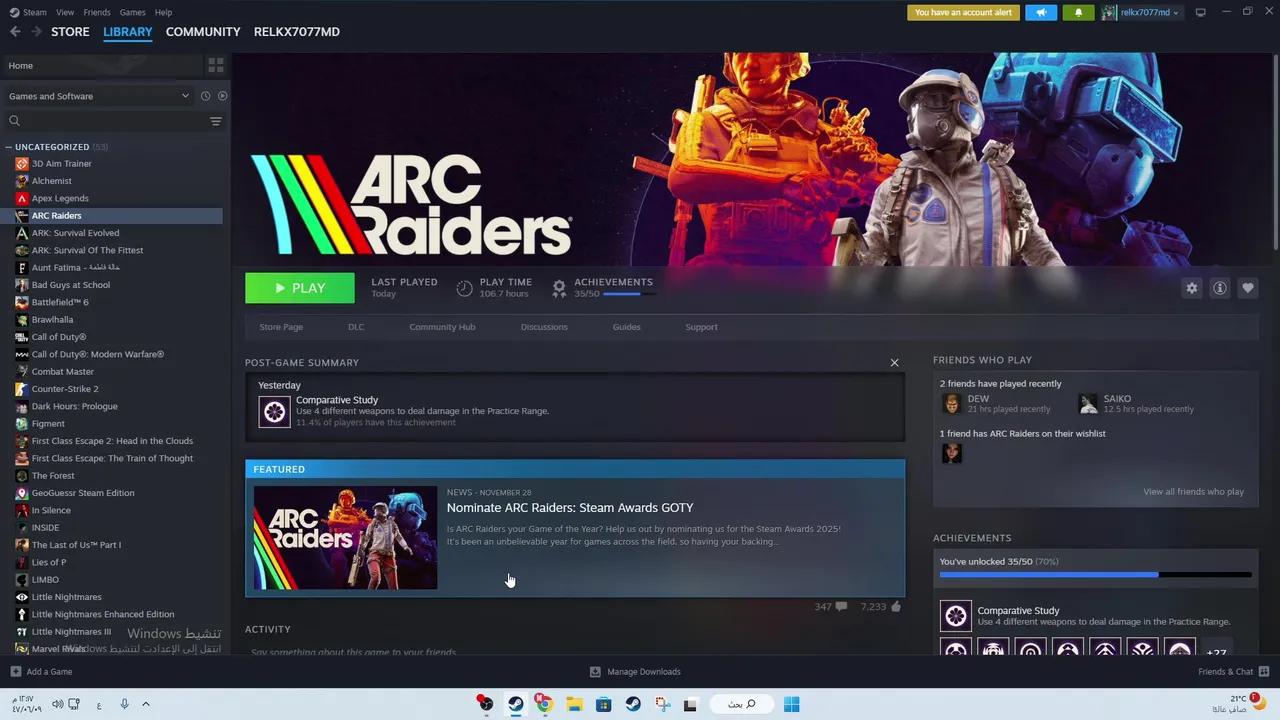Screen dimensions: 1280x720
Task: Go back with the left arrow button
Action: (x=15, y=32)
